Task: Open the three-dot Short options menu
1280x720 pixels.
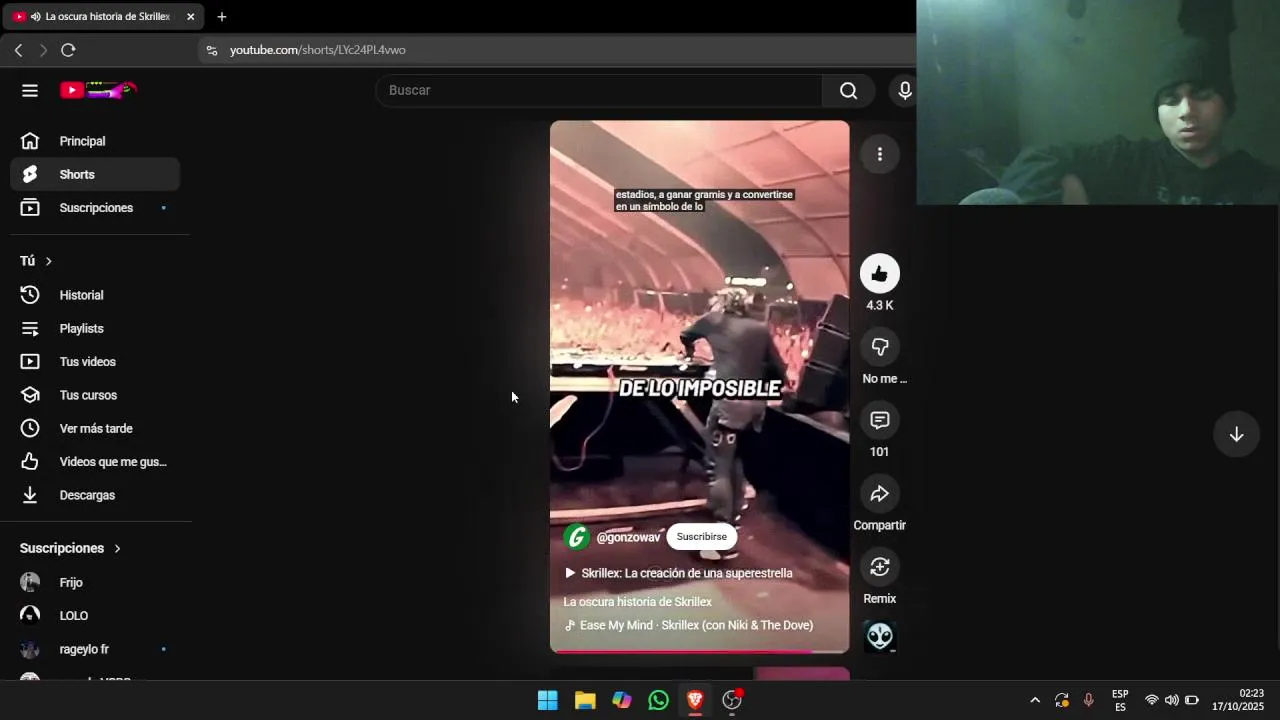Action: (880, 154)
